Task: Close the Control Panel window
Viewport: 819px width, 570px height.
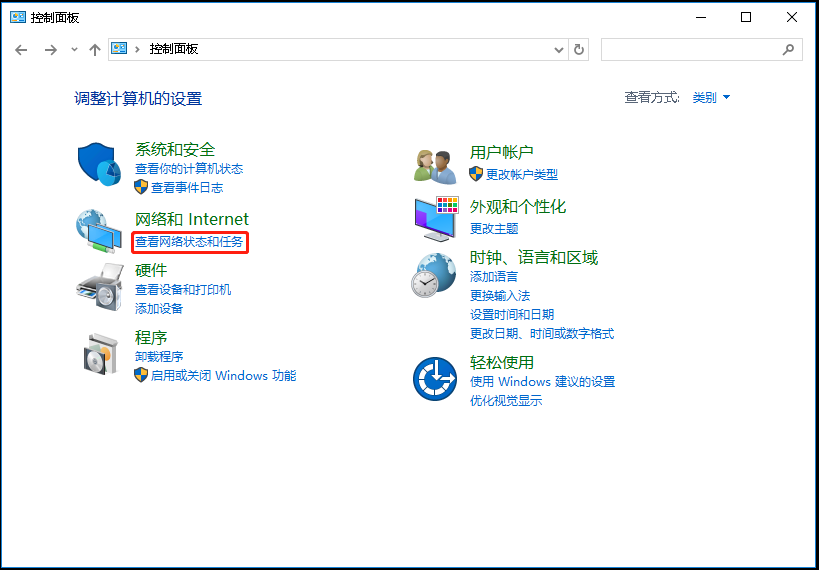Action: click(x=792, y=17)
